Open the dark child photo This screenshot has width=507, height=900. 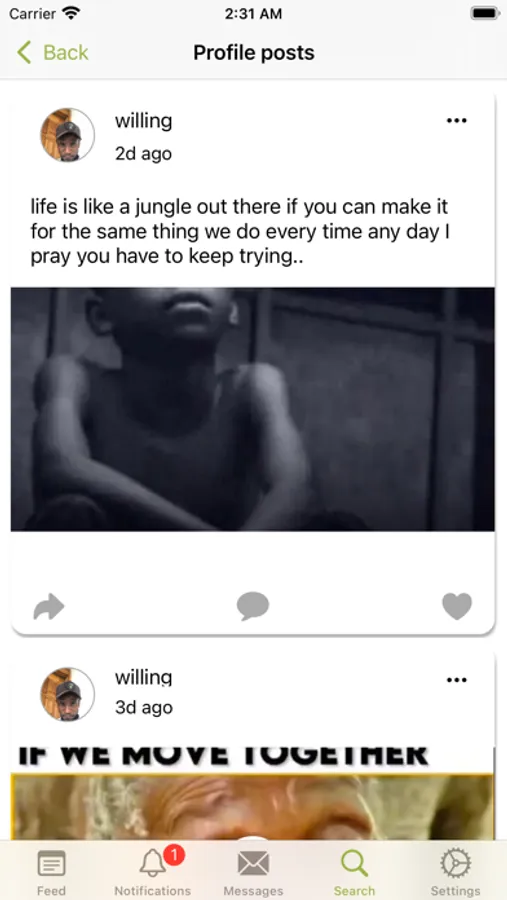(x=253, y=409)
